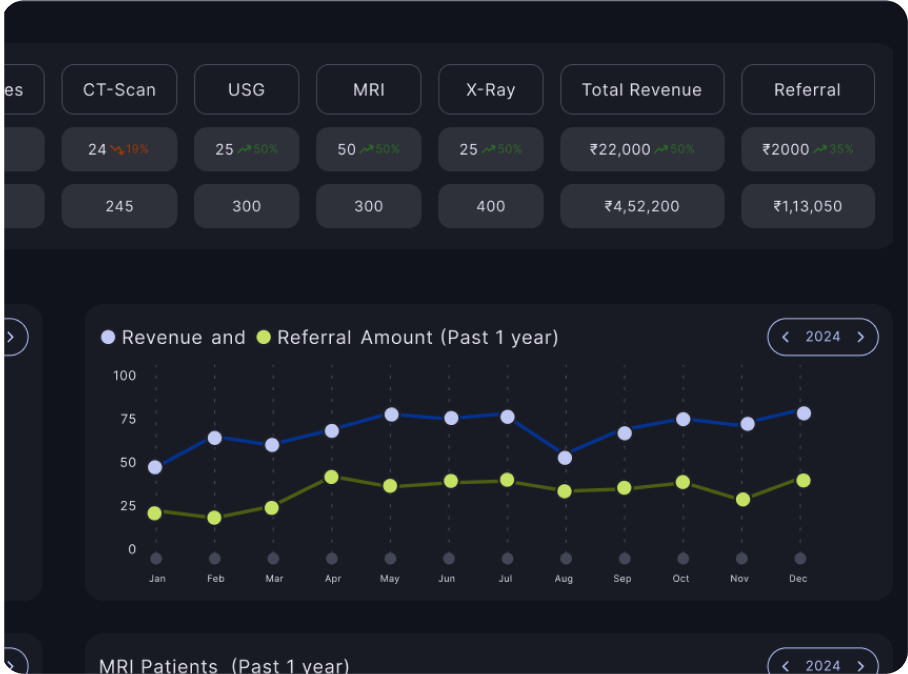Click the May revenue data point

[x=391, y=415]
